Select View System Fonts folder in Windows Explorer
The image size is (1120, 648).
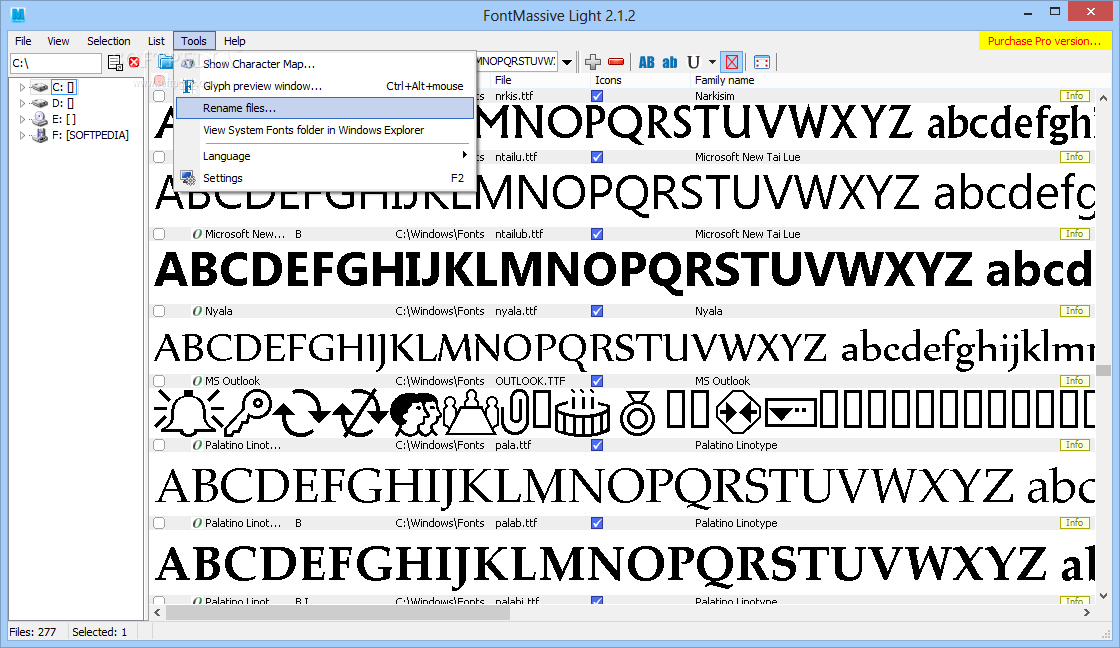point(325,130)
